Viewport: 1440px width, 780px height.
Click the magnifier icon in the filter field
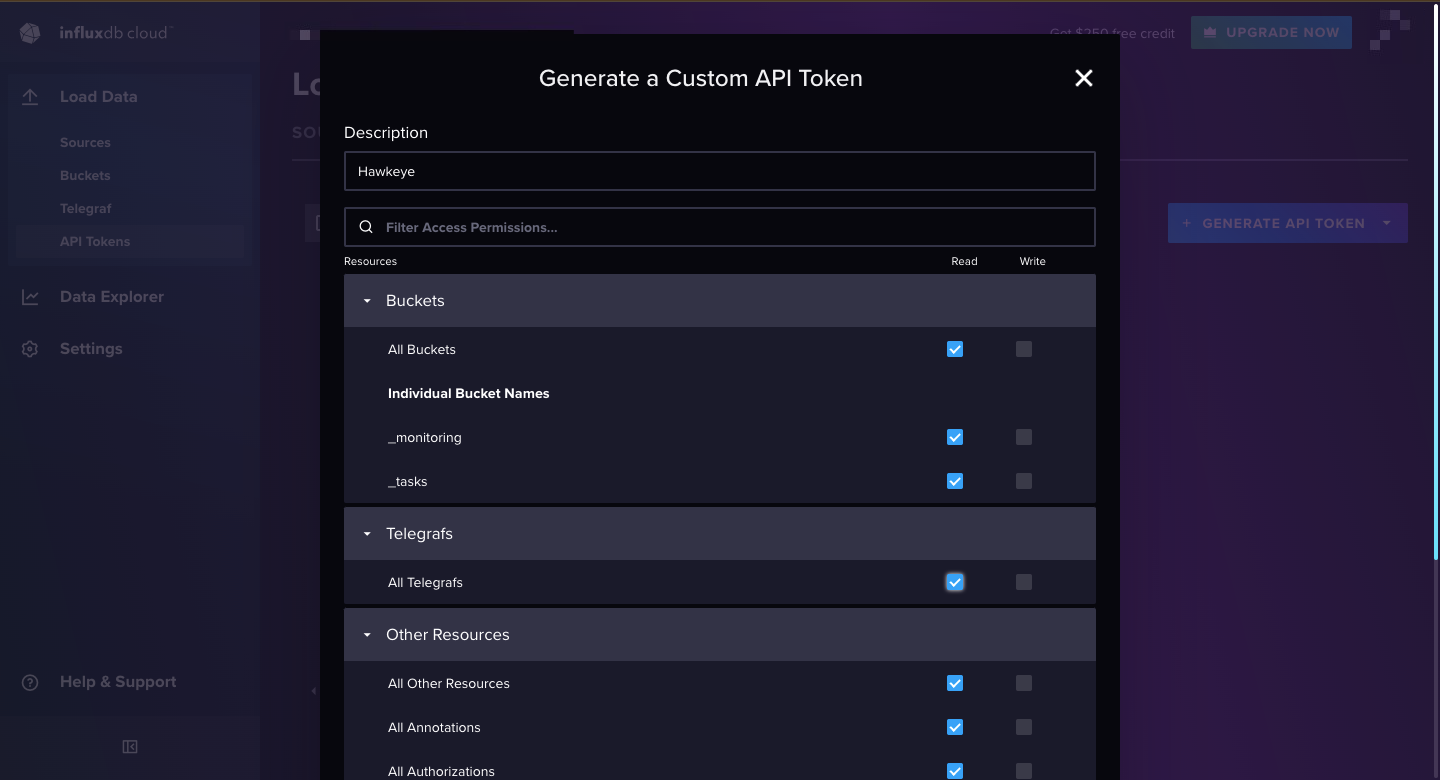pyautogui.click(x=365, y=227)
